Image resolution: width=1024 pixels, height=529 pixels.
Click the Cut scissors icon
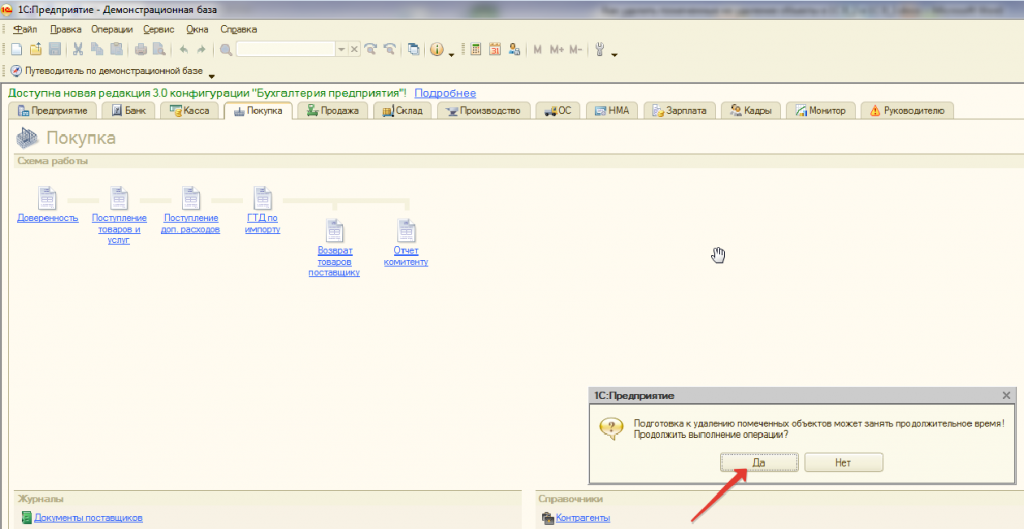point(78,49)
